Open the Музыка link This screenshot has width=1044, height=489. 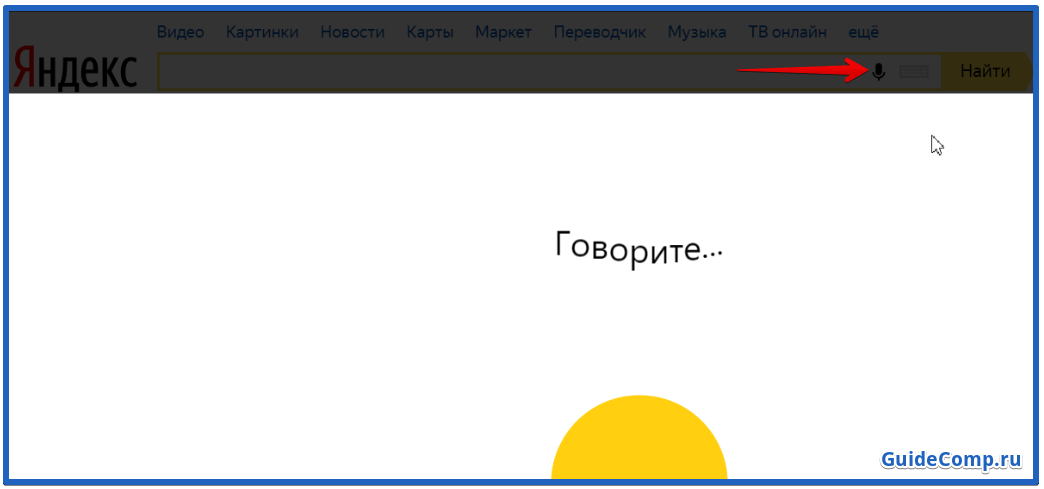(x=697, y=32)
